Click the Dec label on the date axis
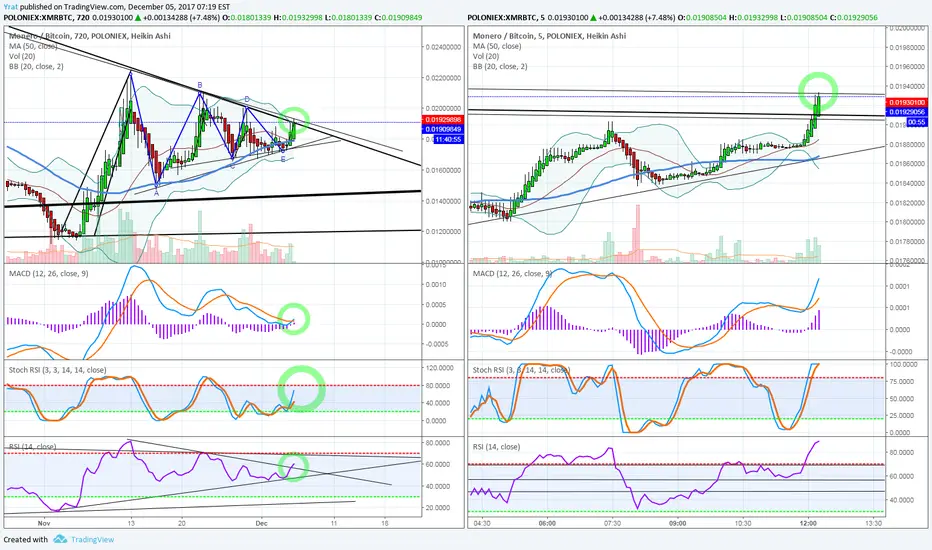932x550 pixels. [262, 523]
